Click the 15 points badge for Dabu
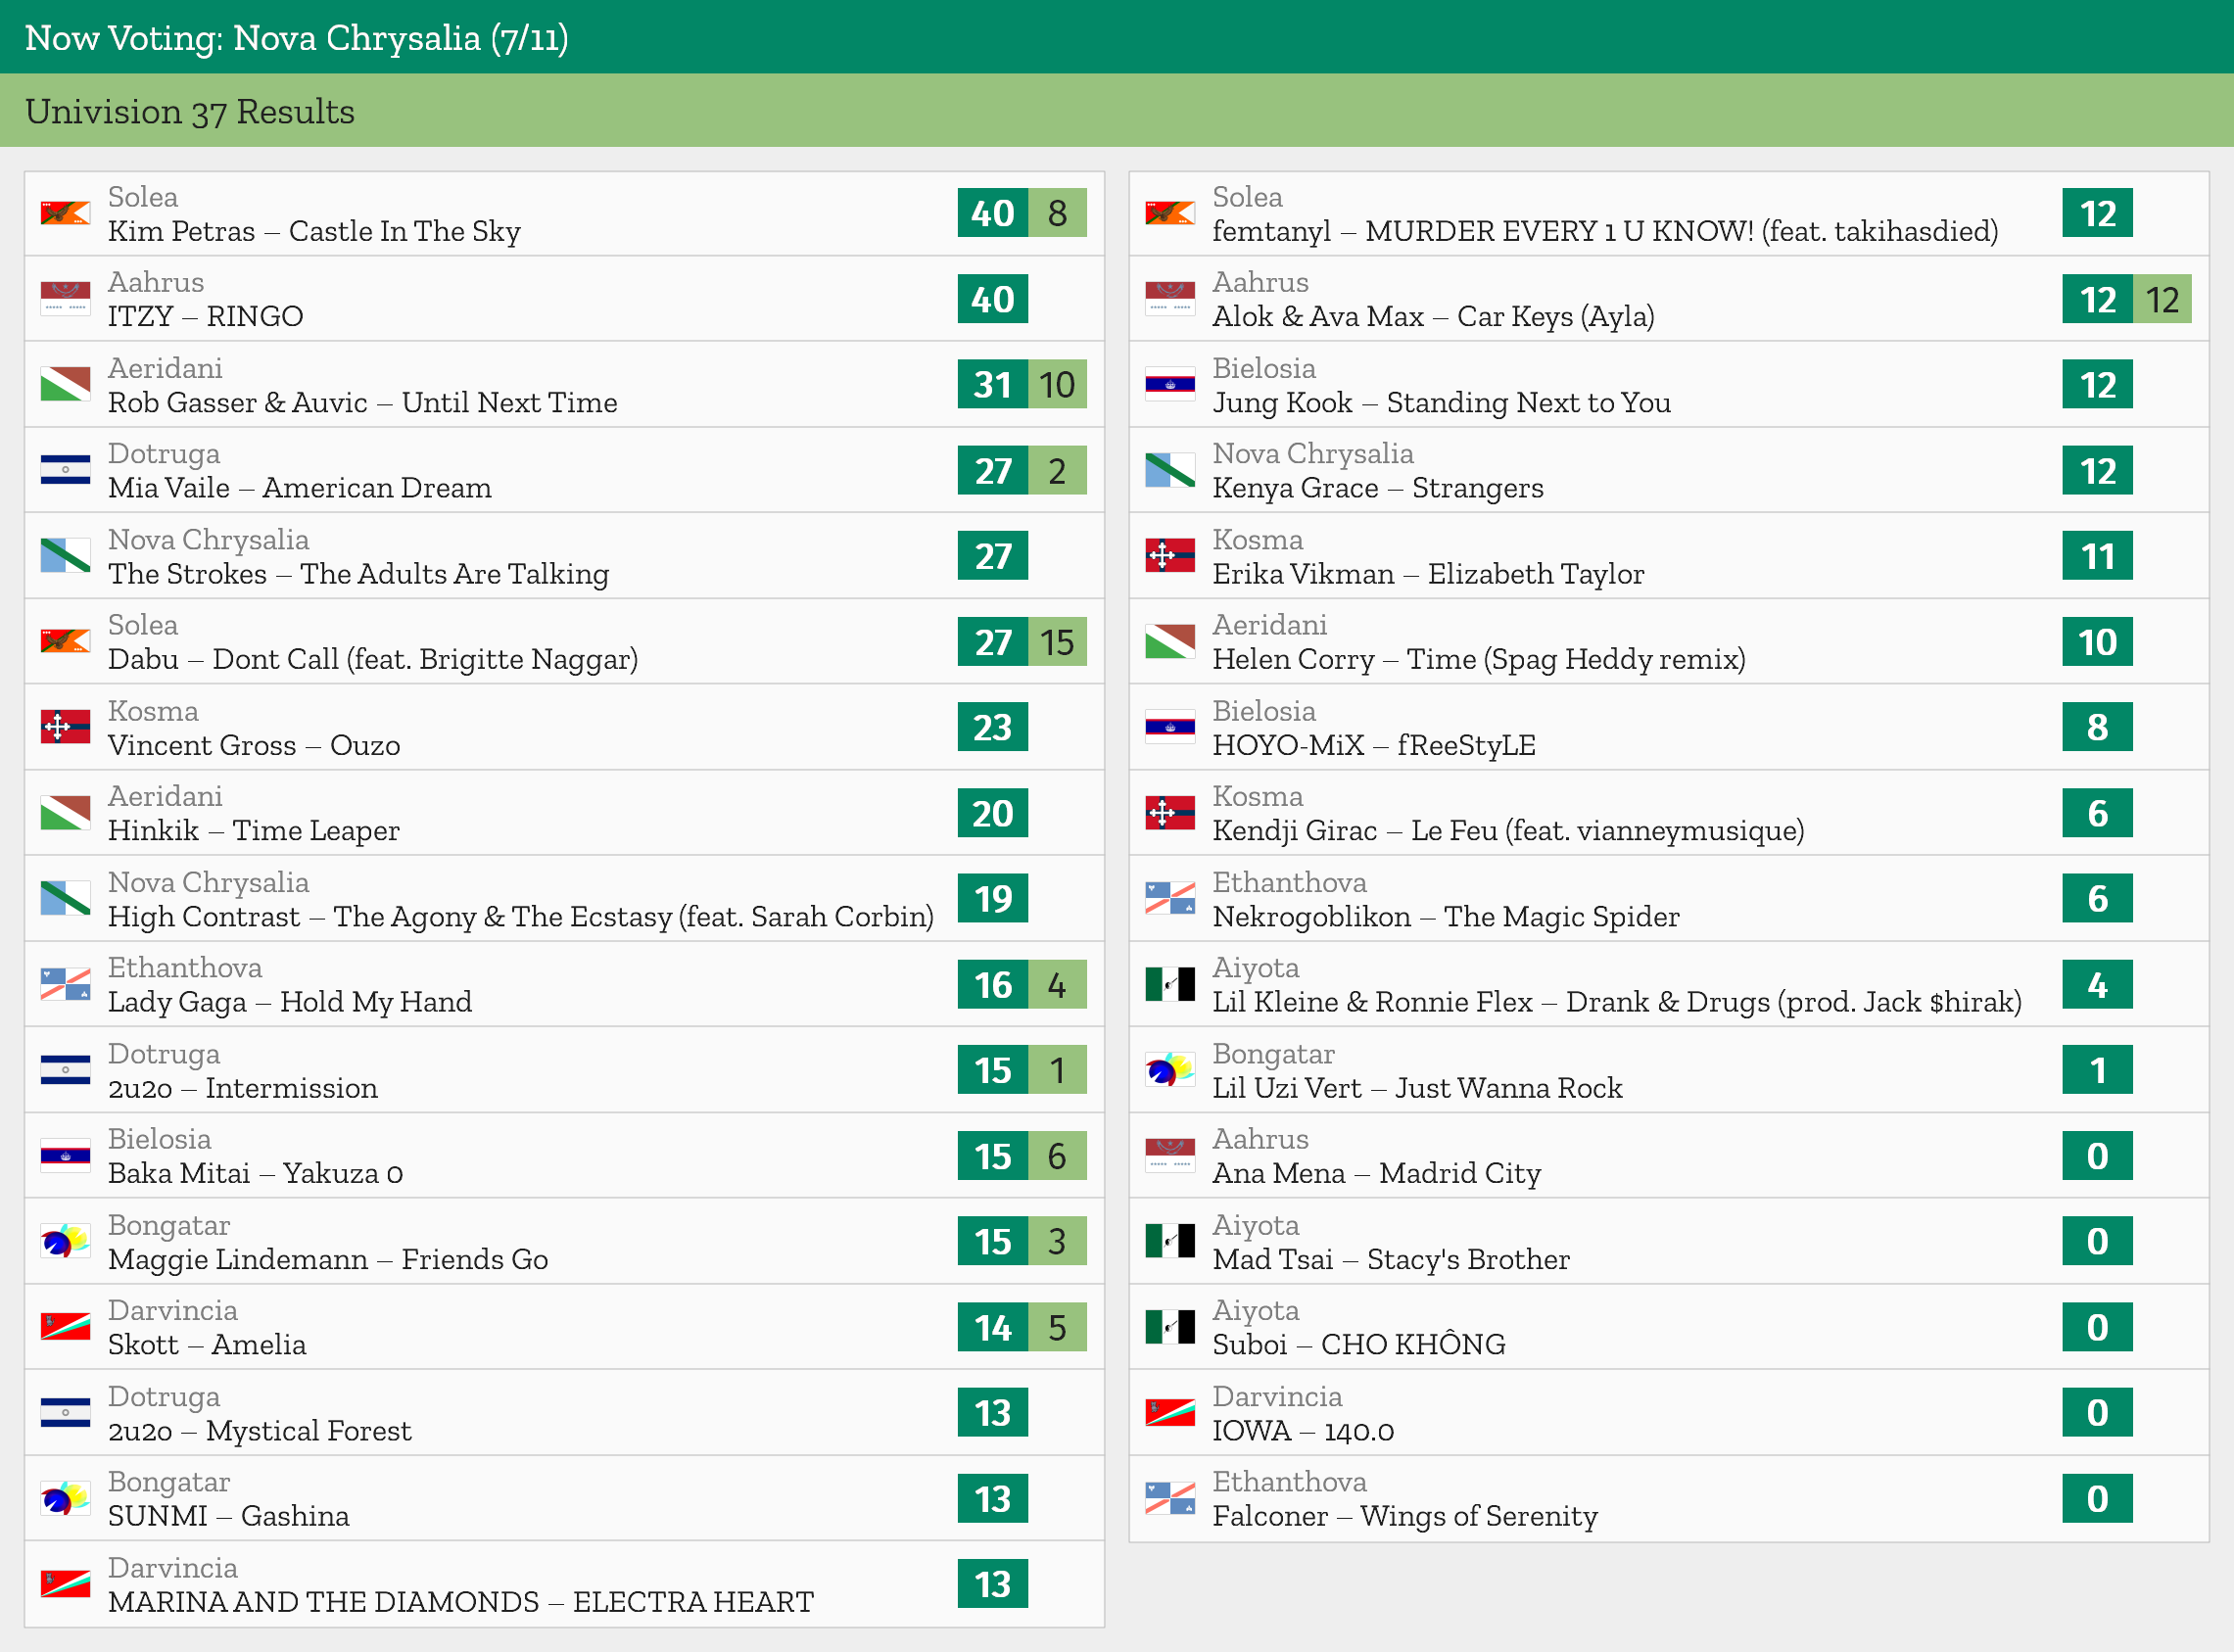The width and height of the screenshot is (2234, 1652). [1057, 642]
